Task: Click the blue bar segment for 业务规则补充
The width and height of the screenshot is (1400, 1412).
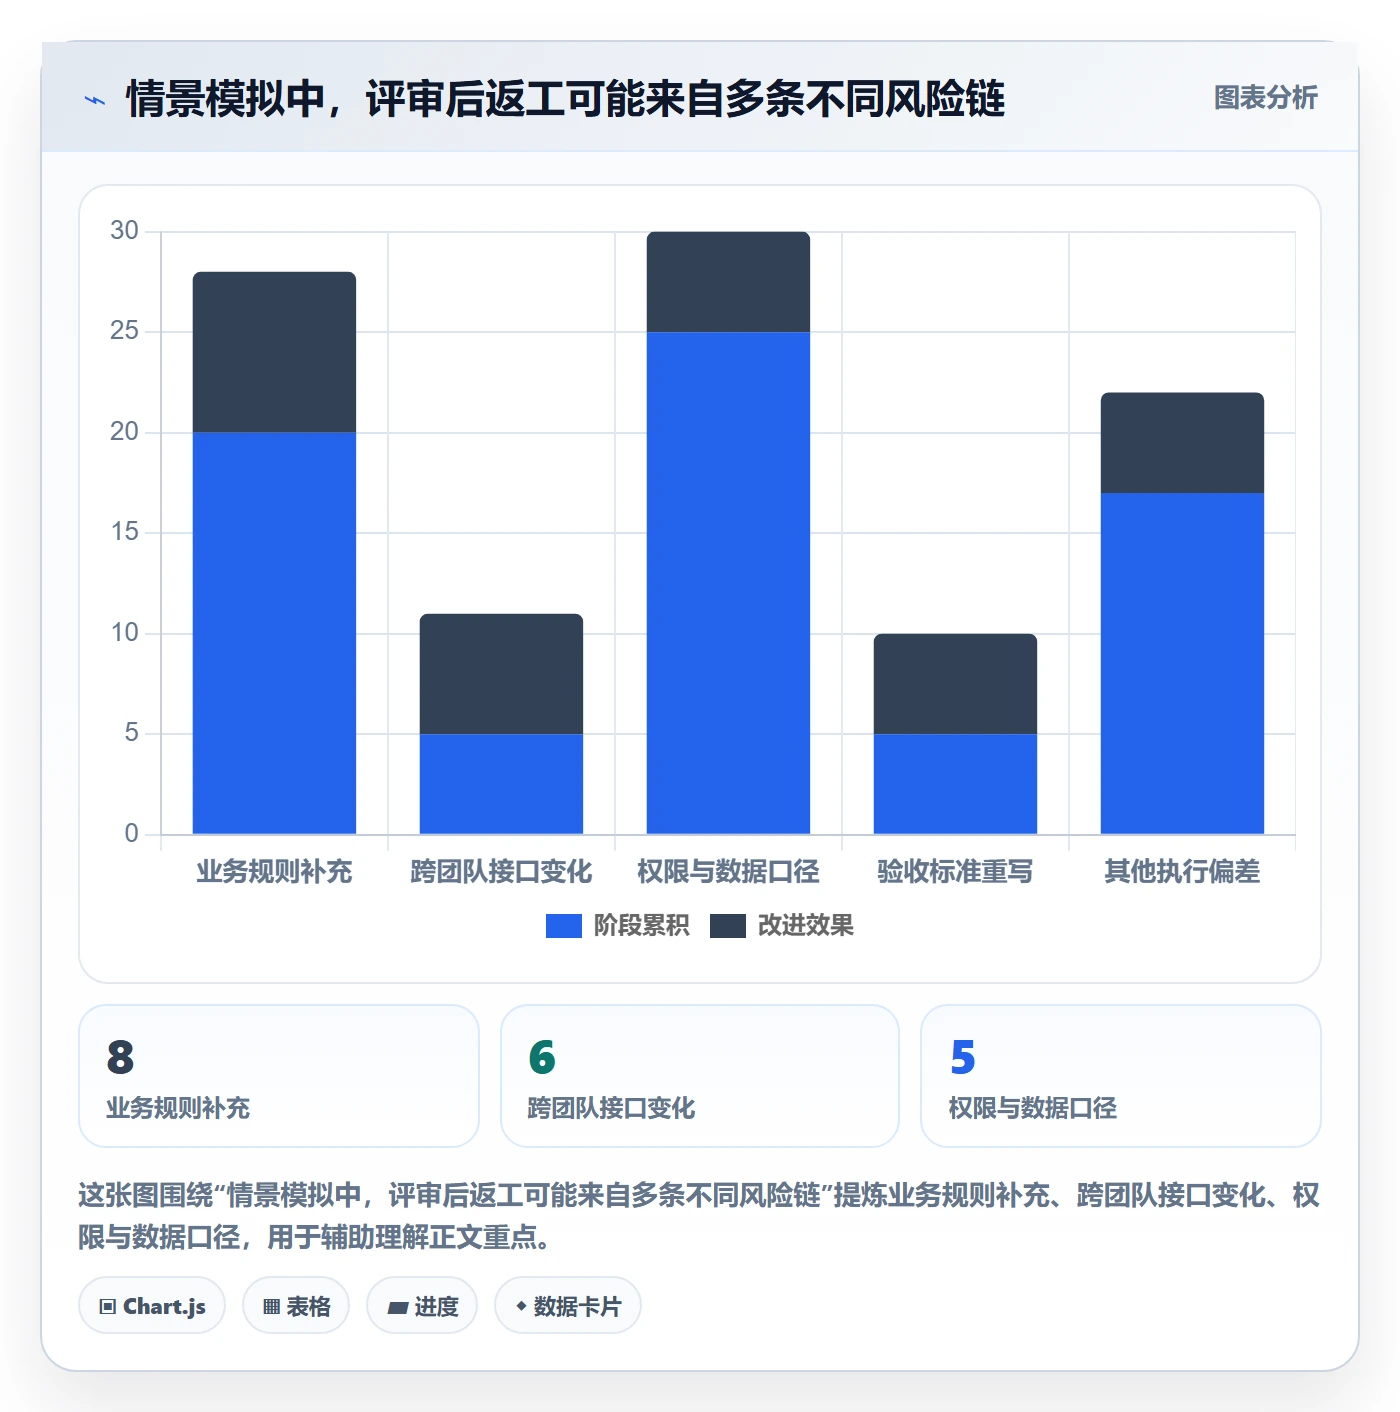Action: click(x=274, y=633)
